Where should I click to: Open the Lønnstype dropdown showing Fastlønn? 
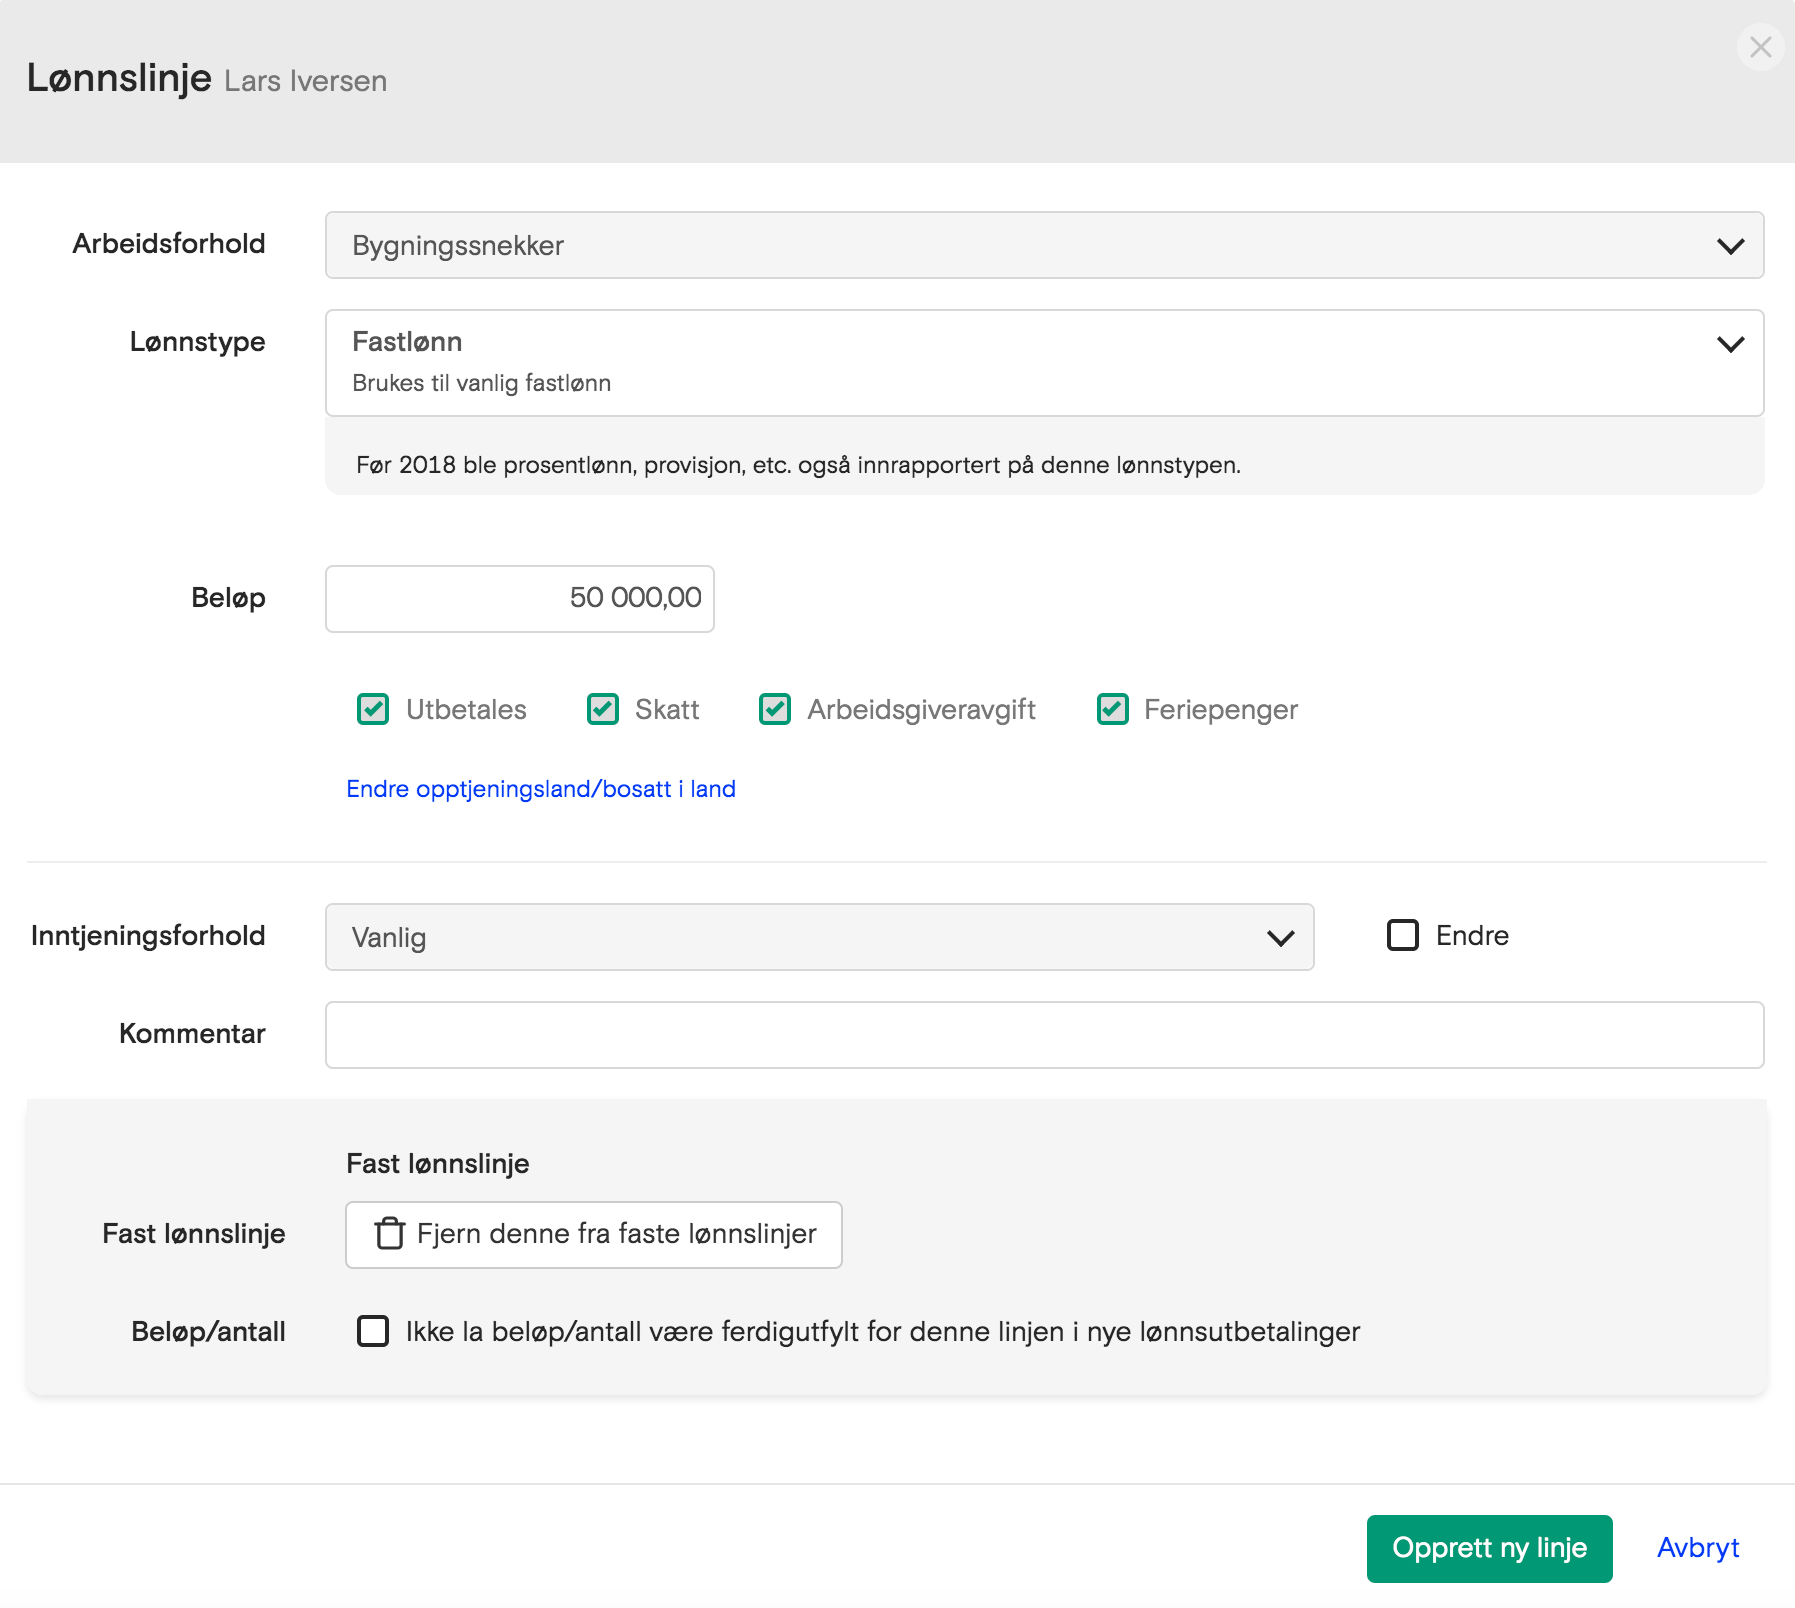pos(1044,363)
